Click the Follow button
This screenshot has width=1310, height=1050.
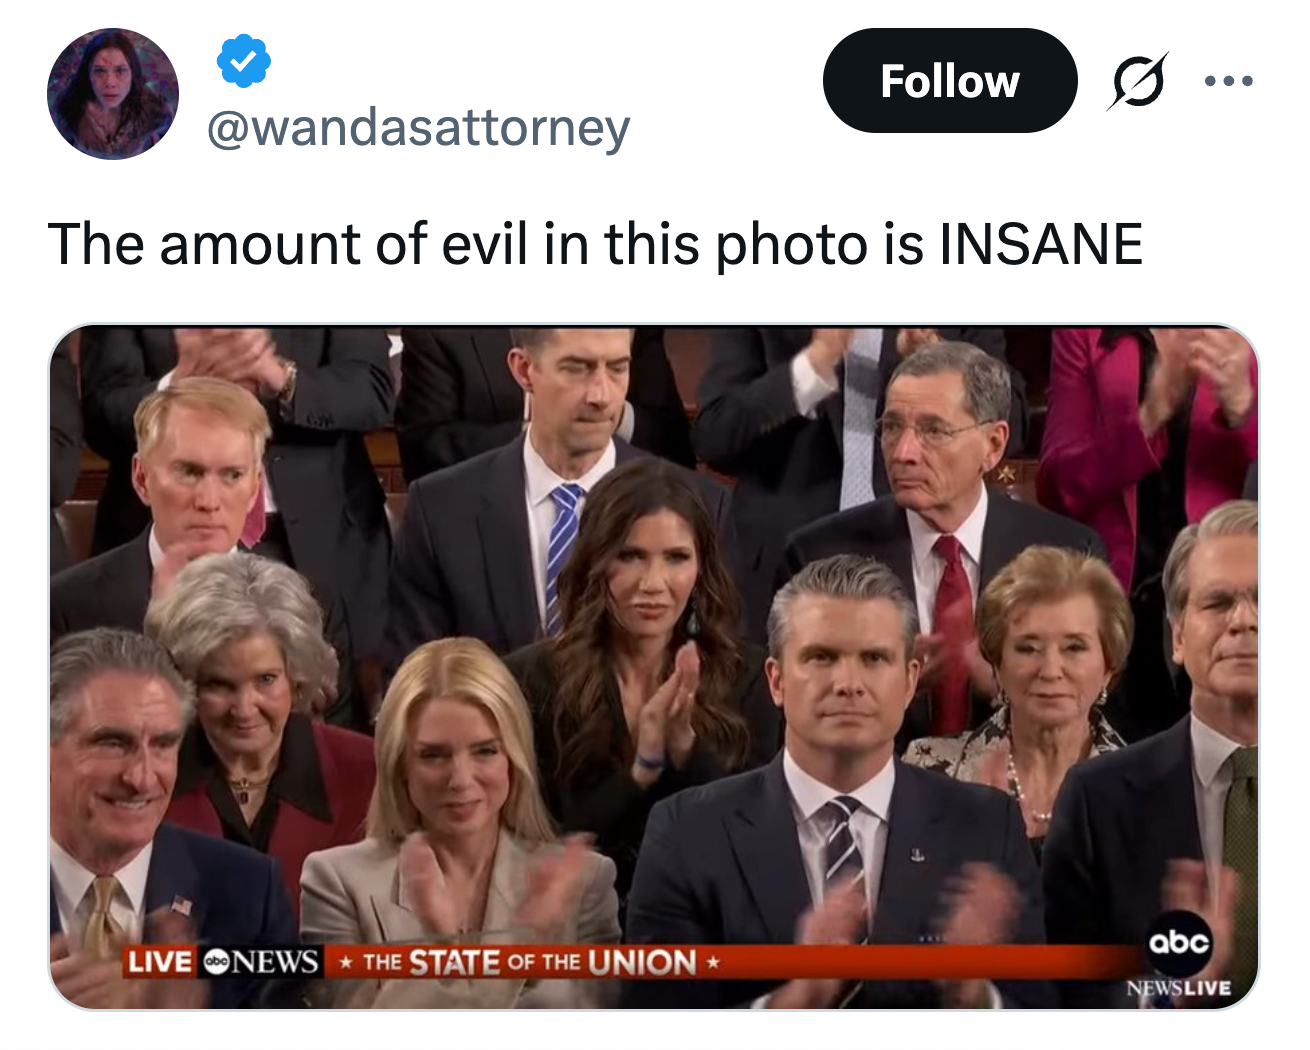[949, 81]
